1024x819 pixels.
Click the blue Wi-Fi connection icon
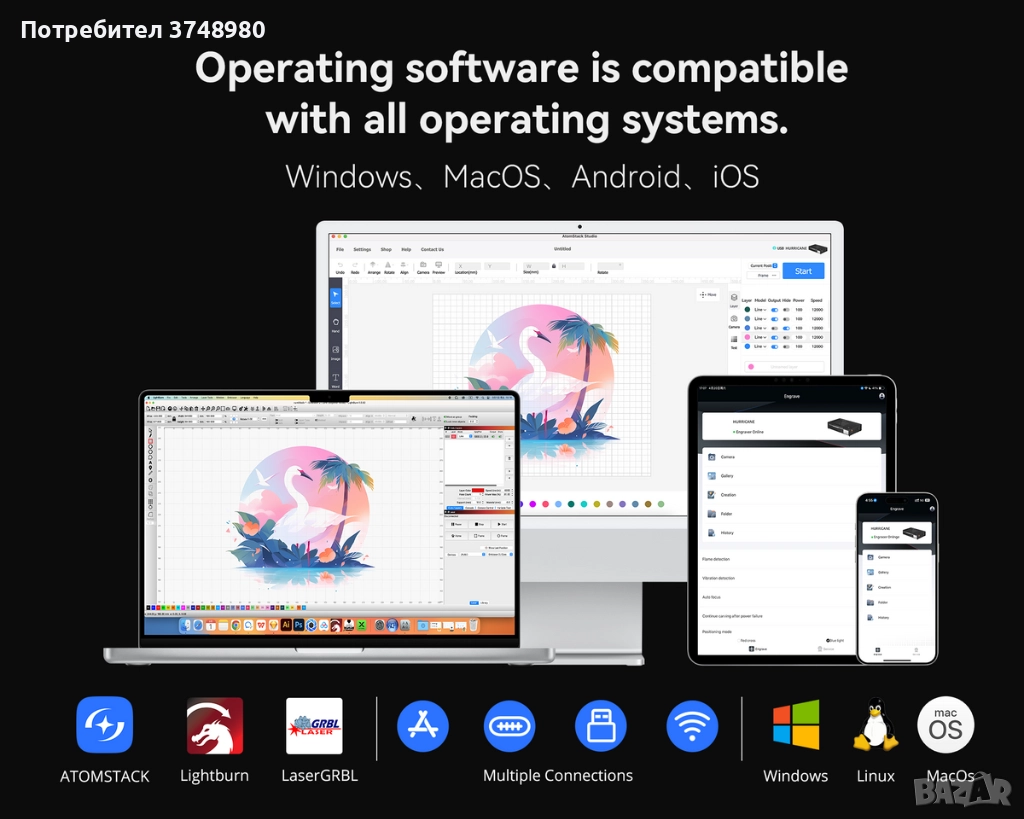click(x=692, y=726)
